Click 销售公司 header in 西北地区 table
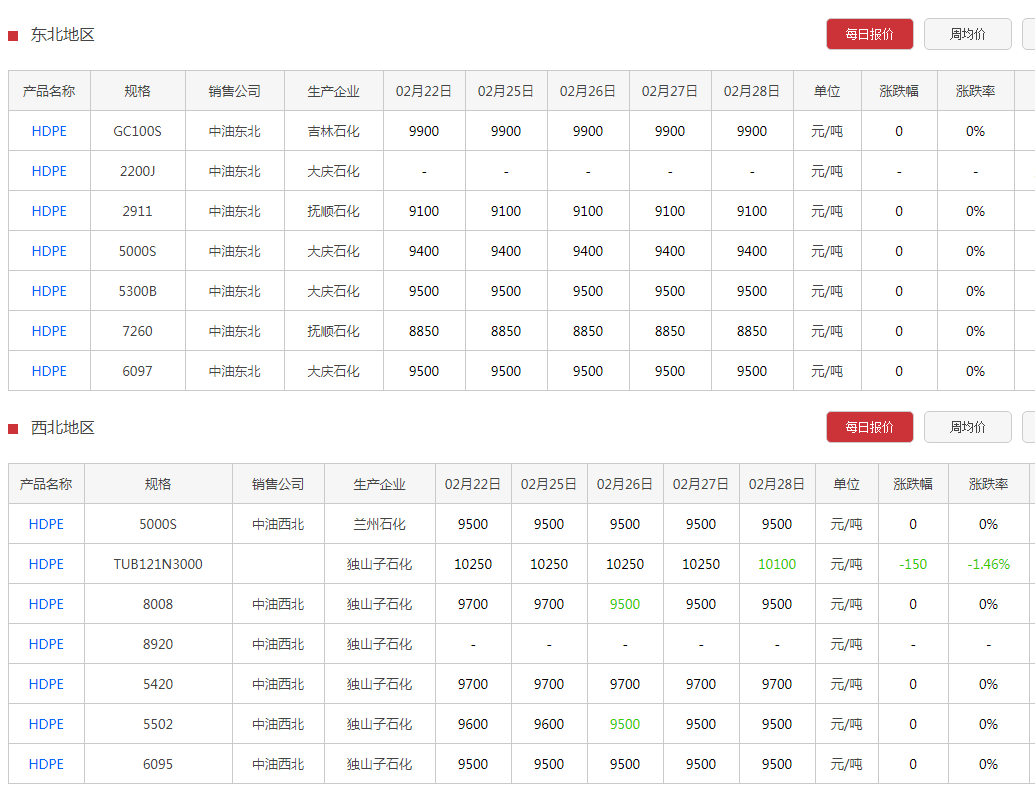The image size is (1035, 790). [278, 484]
